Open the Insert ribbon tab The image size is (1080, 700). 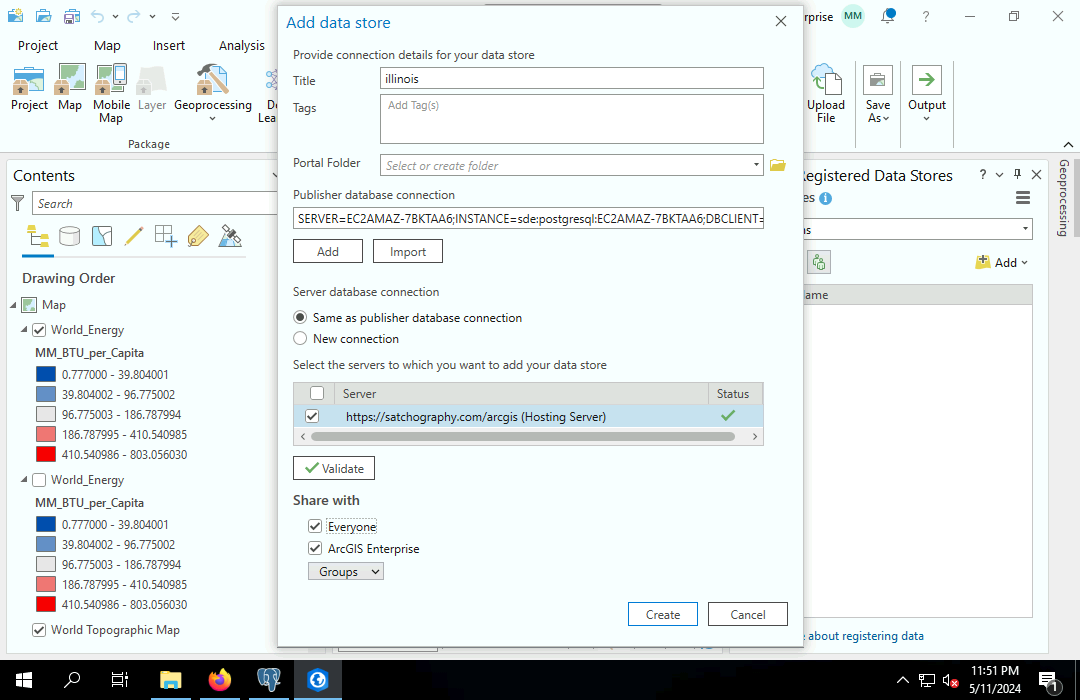point(169,45)
